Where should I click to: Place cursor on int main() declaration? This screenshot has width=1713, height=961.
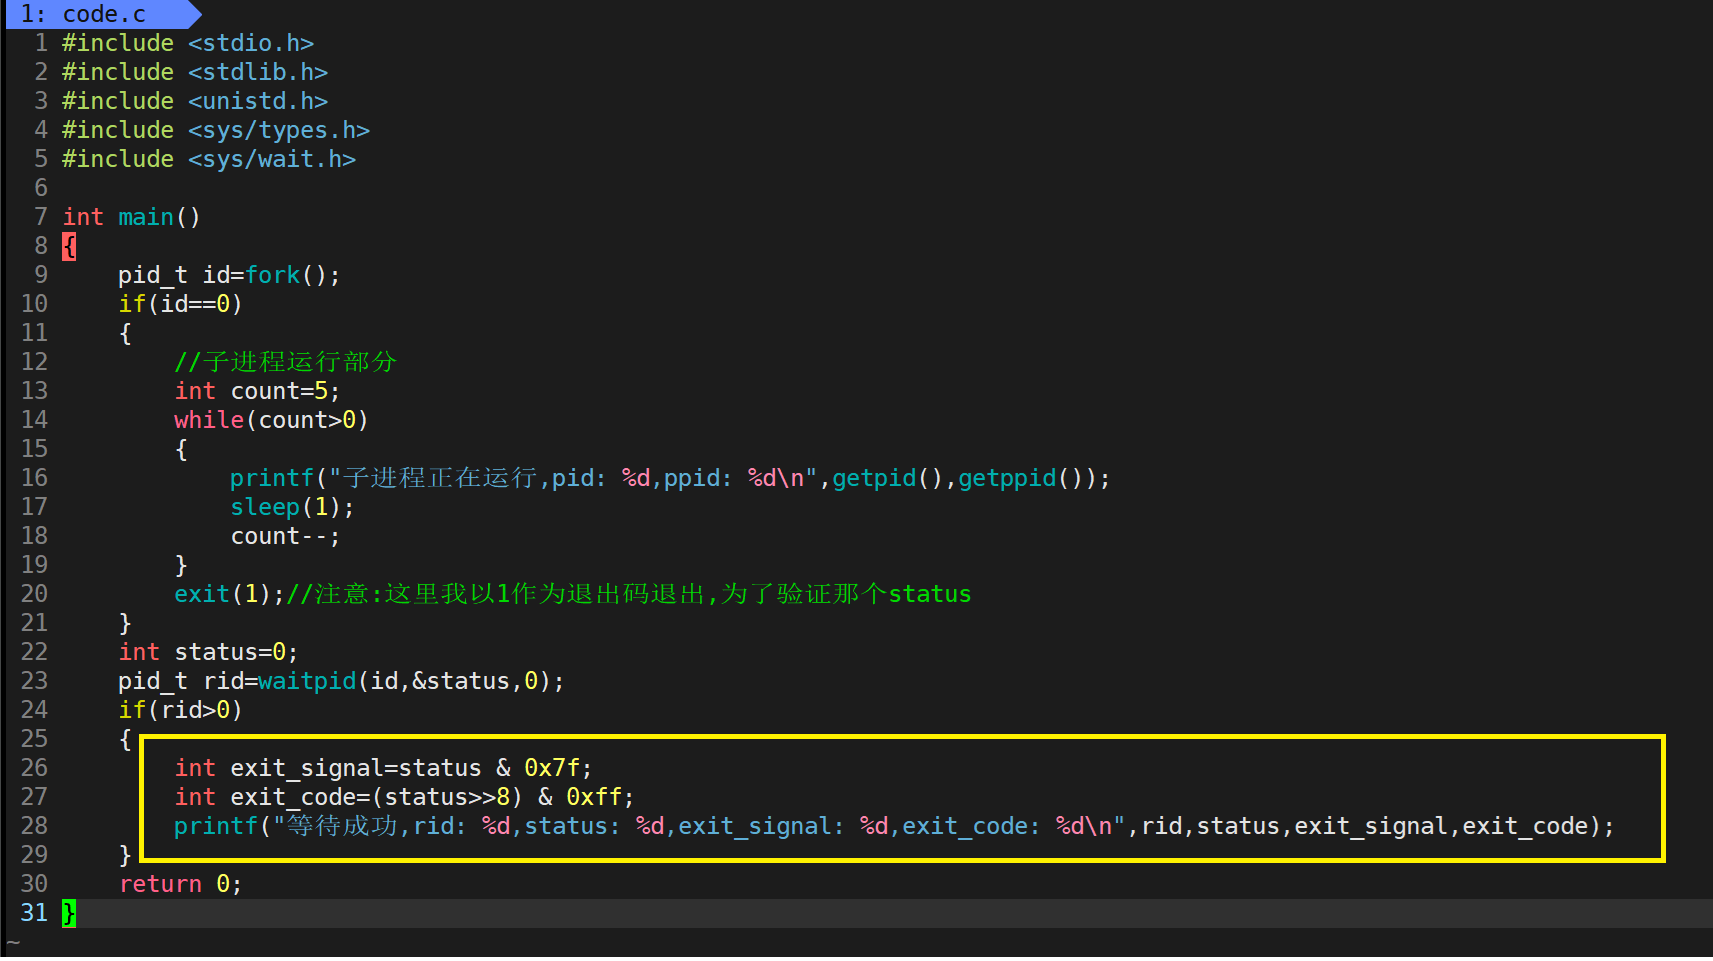pos(131,217)
